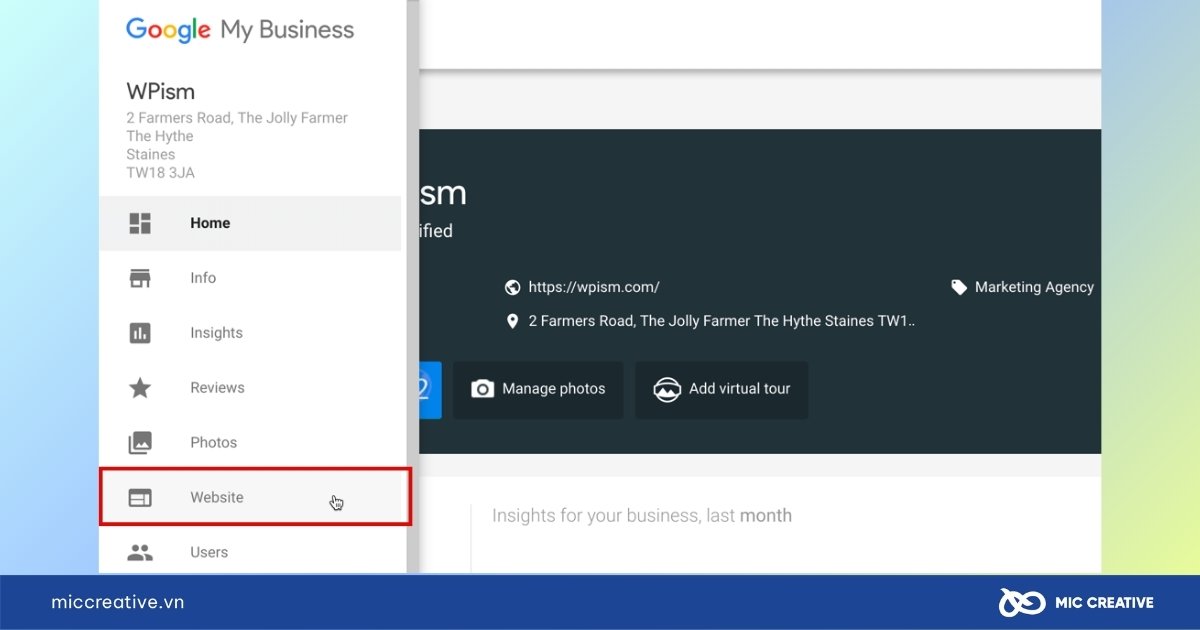
Task: Click the Home dashboard icon in sidebar
Action: click(140, 223)
